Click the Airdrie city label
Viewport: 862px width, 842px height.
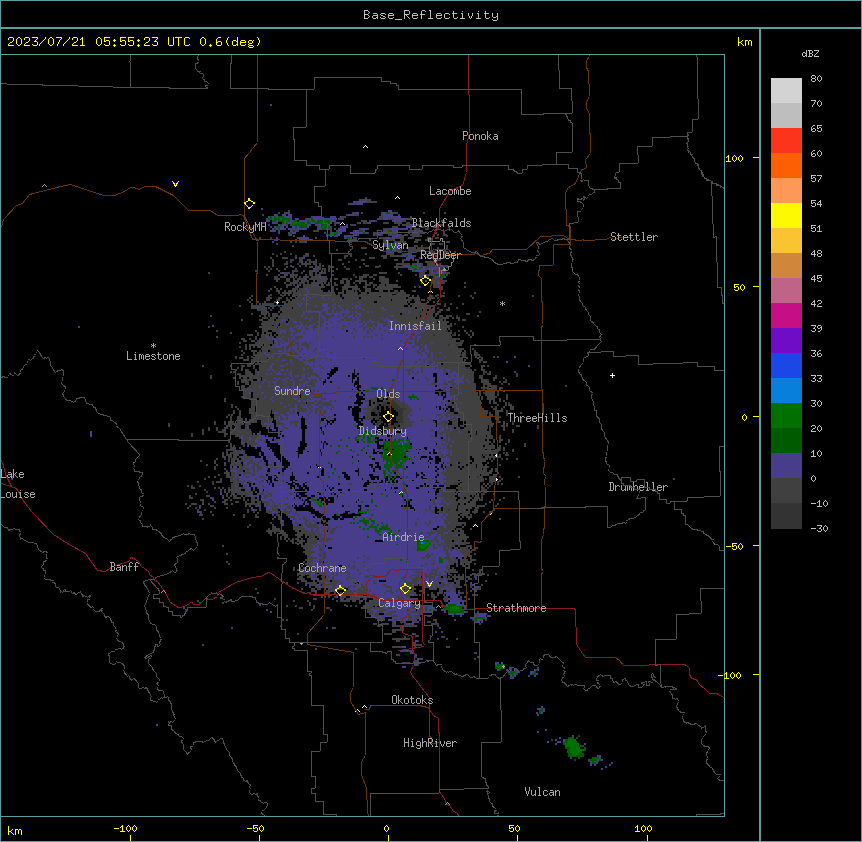click(404, 537)
